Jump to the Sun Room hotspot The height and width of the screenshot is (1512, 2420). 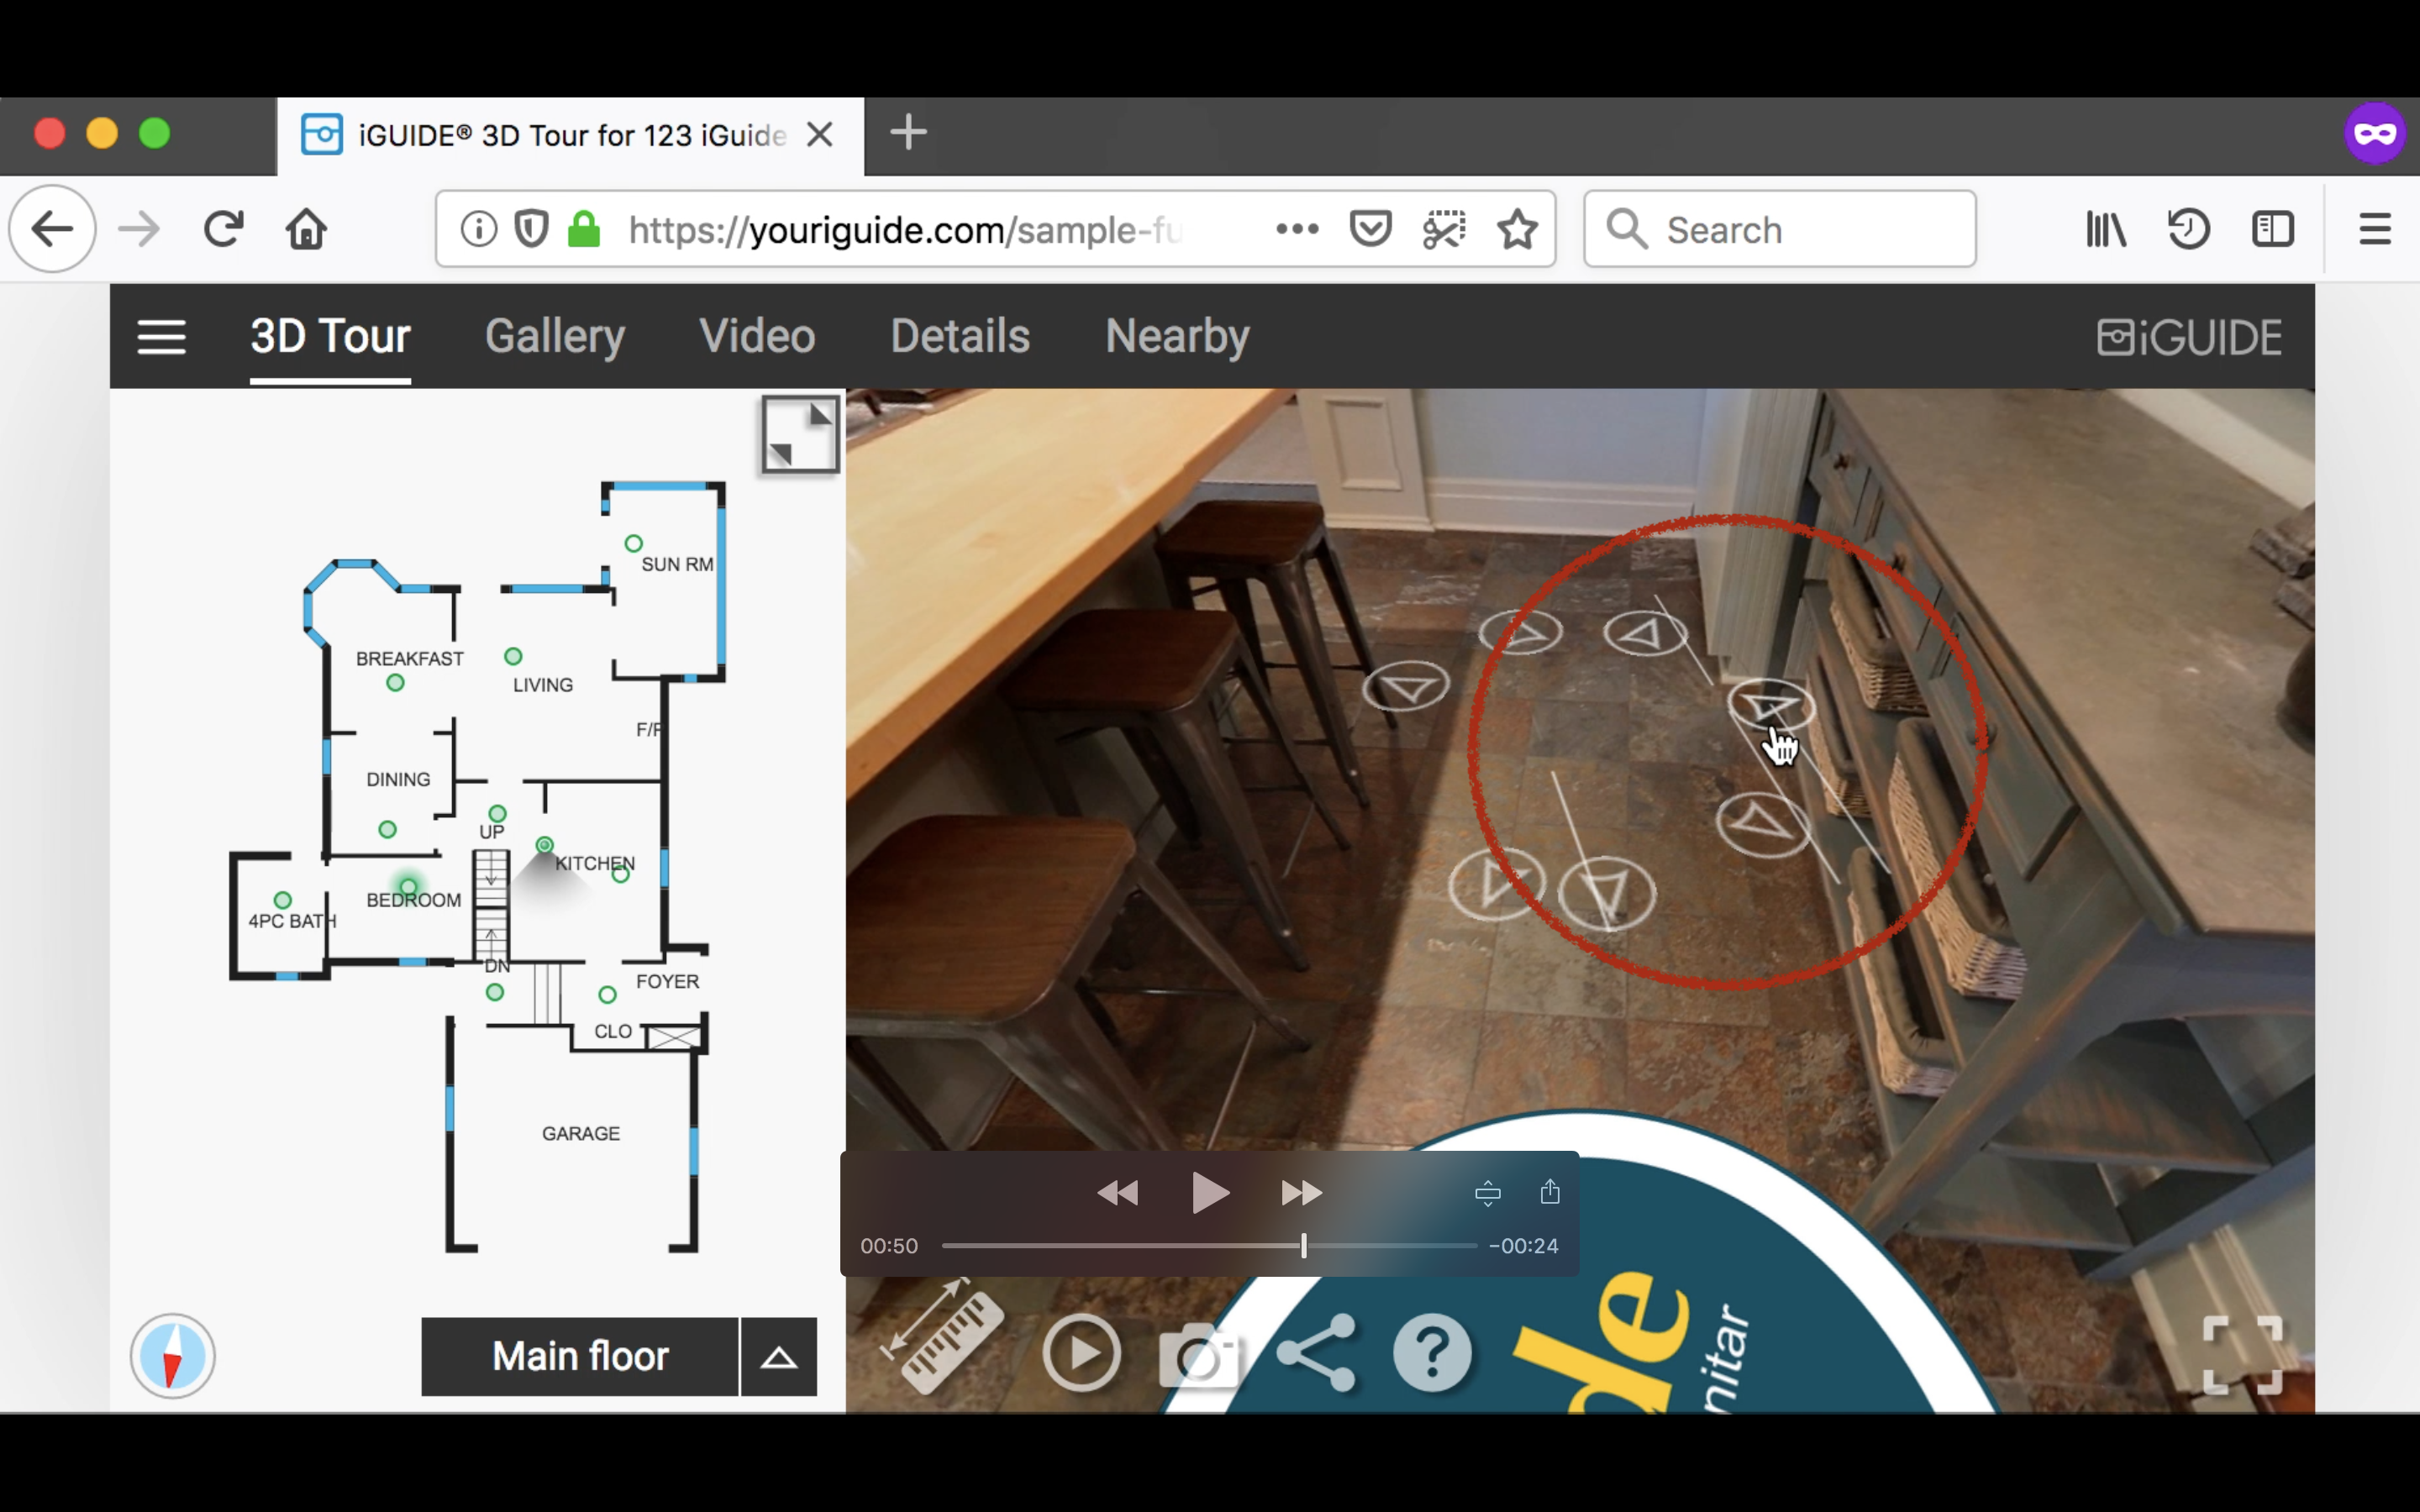[633, 543]
